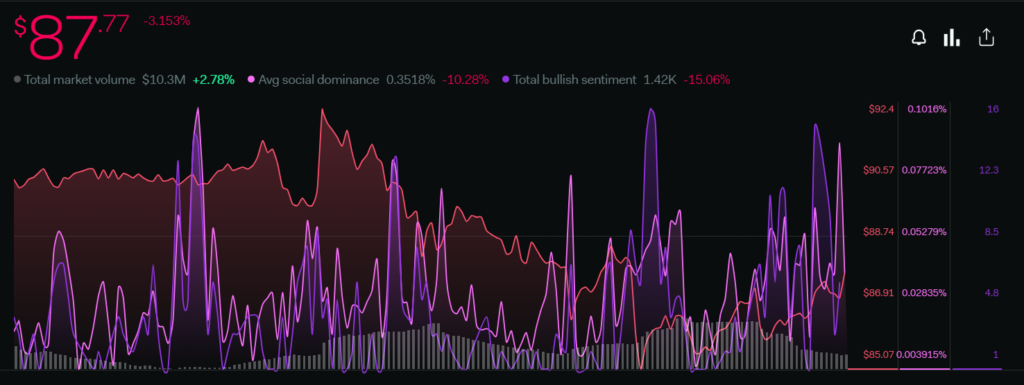
Task: Select the 12.3 sentiment axis label
Action: click(x=989, y=170)
